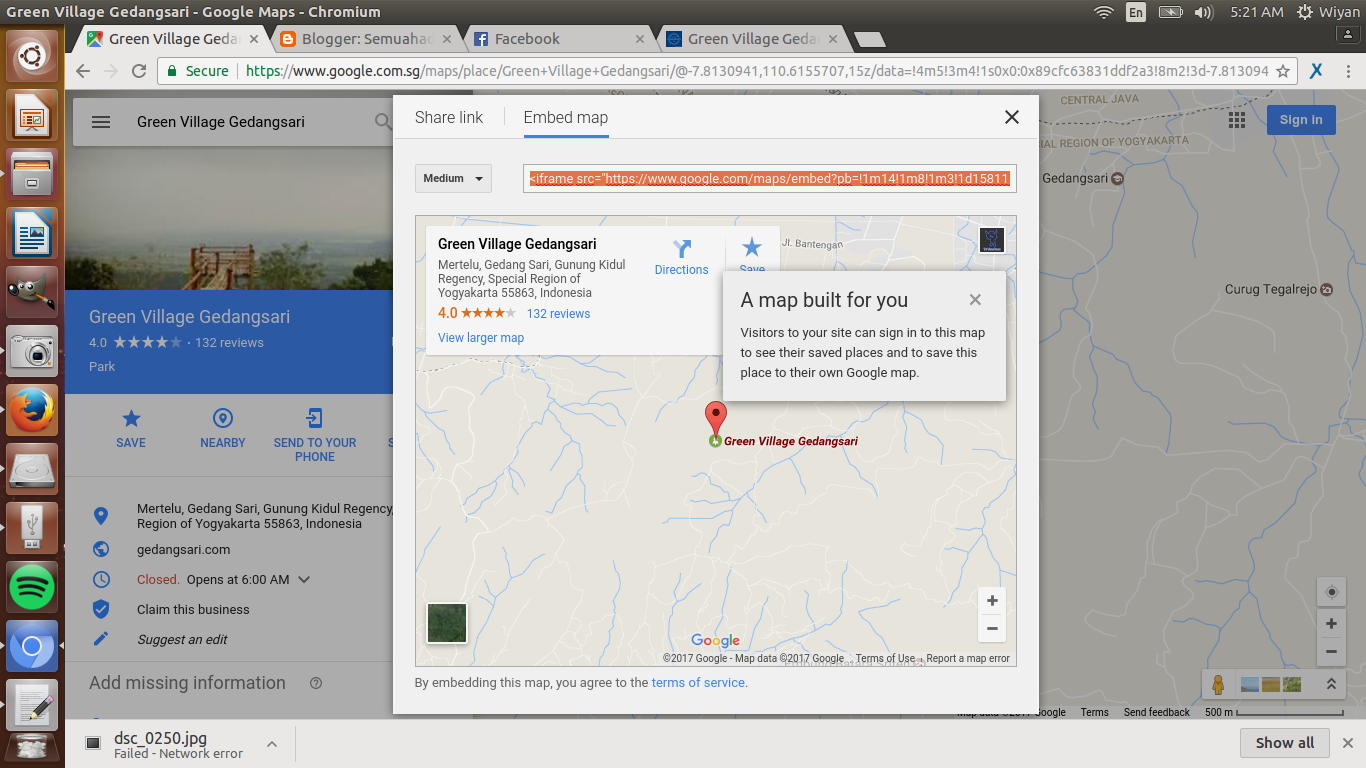Click the volume indicator in top panel
Image resolution: width=1366 pixels, height=768 pixels.
1204,12
